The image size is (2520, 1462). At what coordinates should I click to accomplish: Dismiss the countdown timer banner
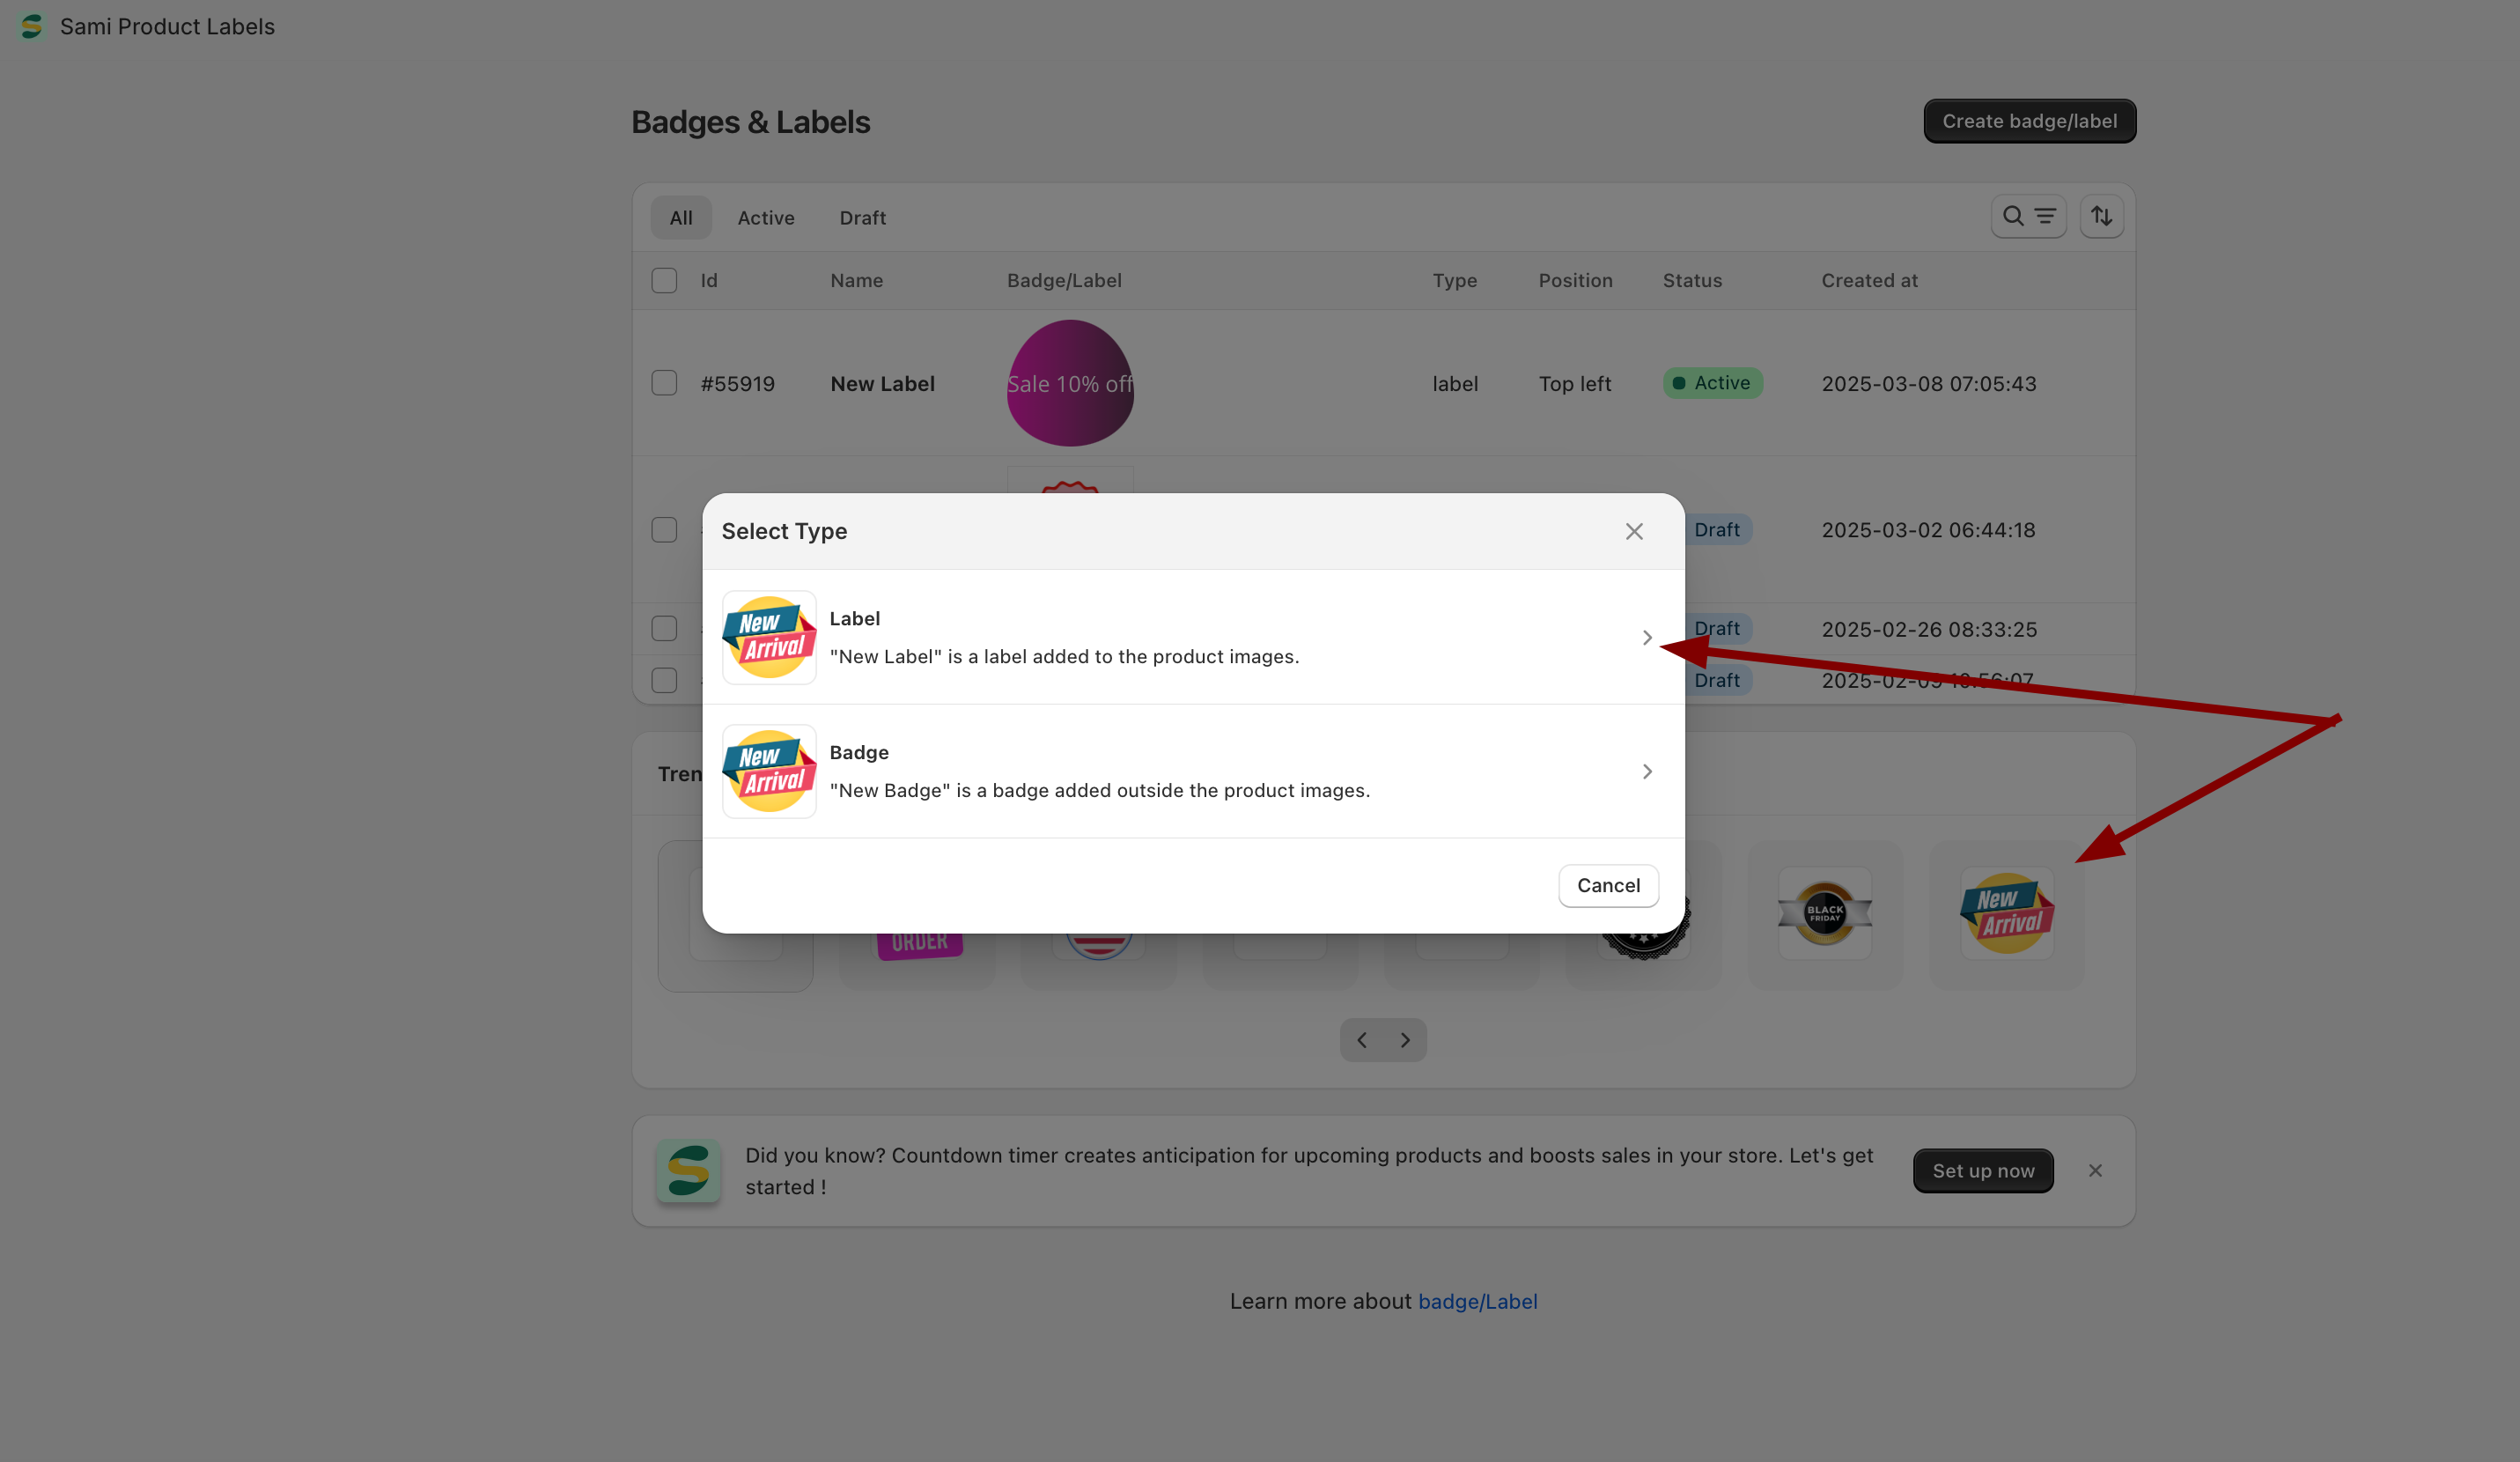point(2095,1170)
